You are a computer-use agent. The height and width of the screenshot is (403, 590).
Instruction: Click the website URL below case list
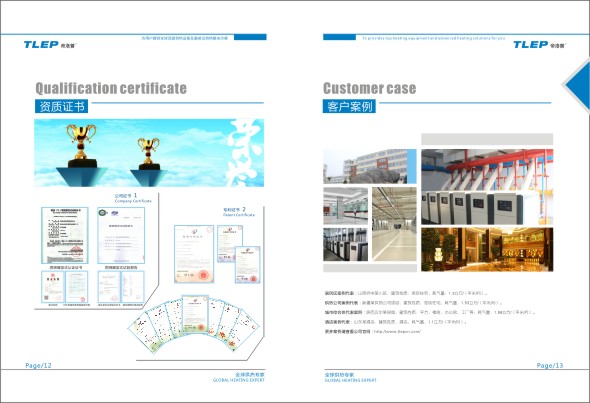(x=396, y=332)
